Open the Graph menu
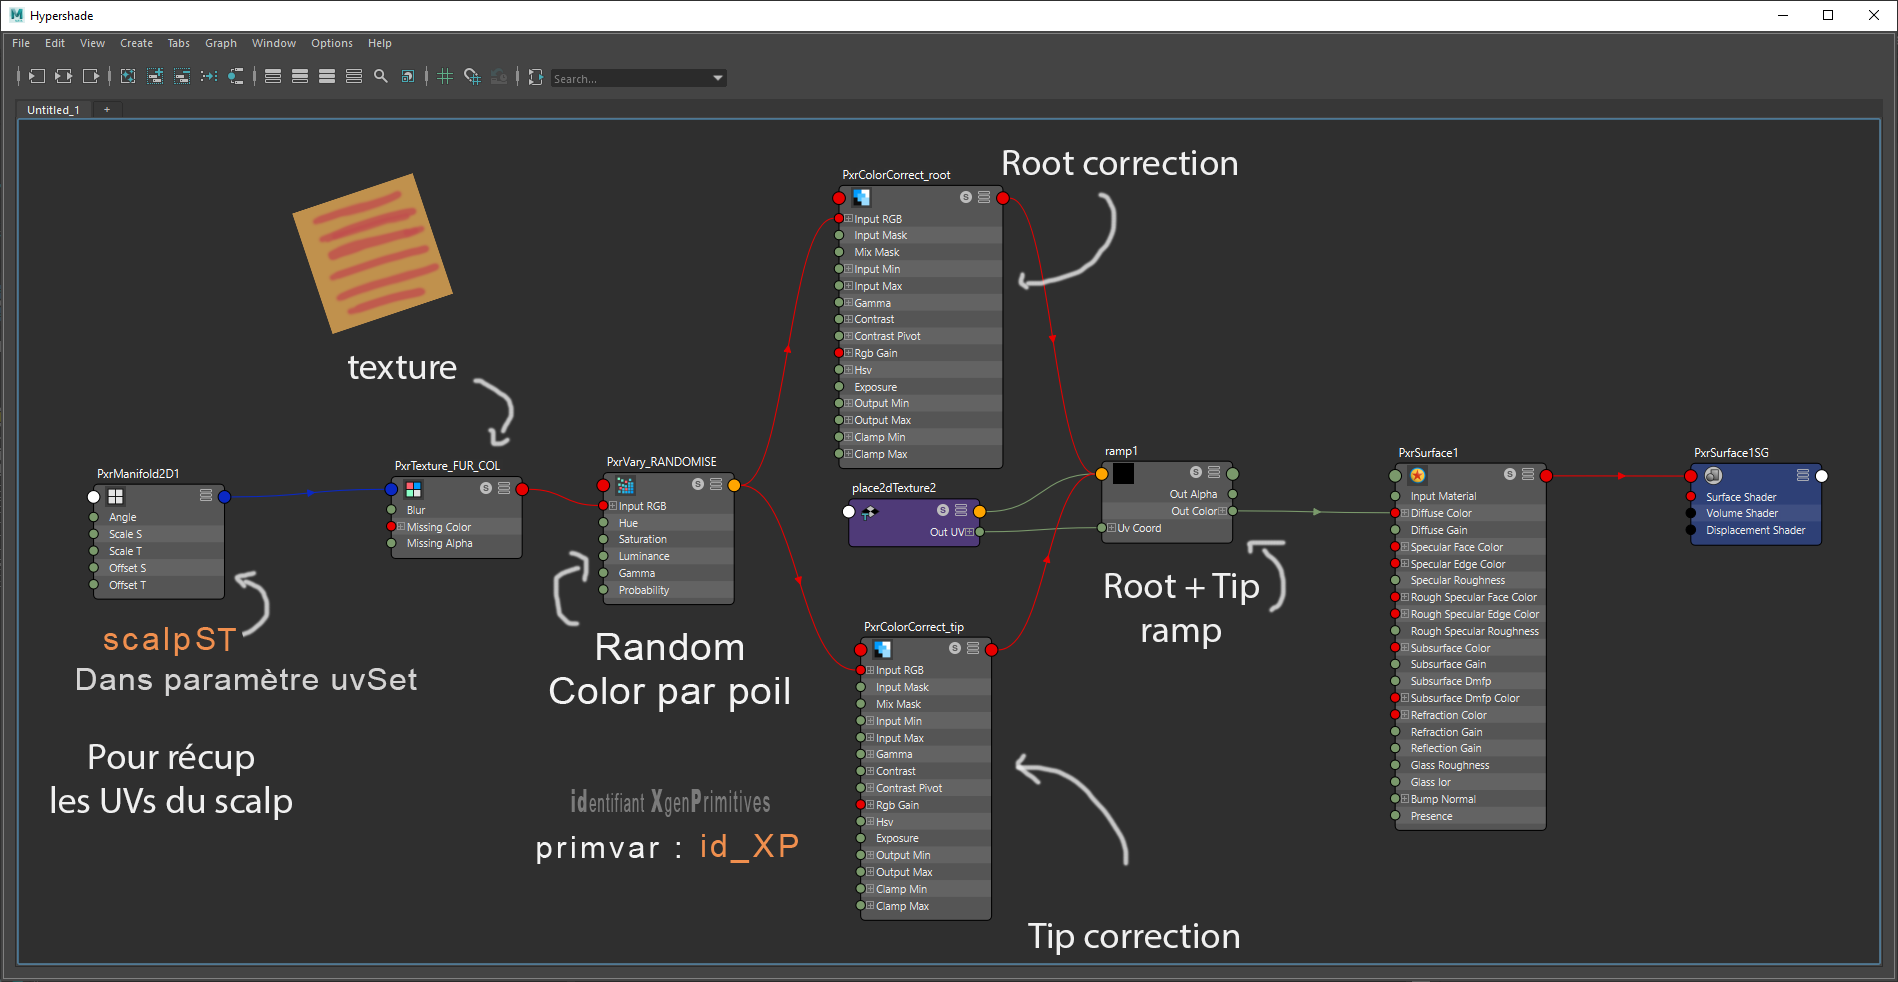This screenshot has width=1898, height=982. [x=220, y=43]
